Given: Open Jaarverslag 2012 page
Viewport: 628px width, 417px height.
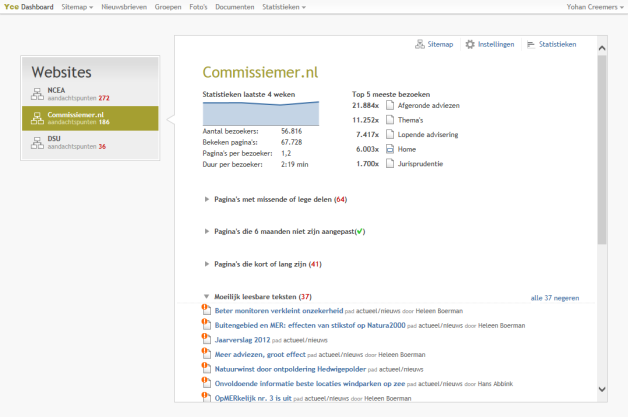Looking at the screenshot, I should (242, 340).
